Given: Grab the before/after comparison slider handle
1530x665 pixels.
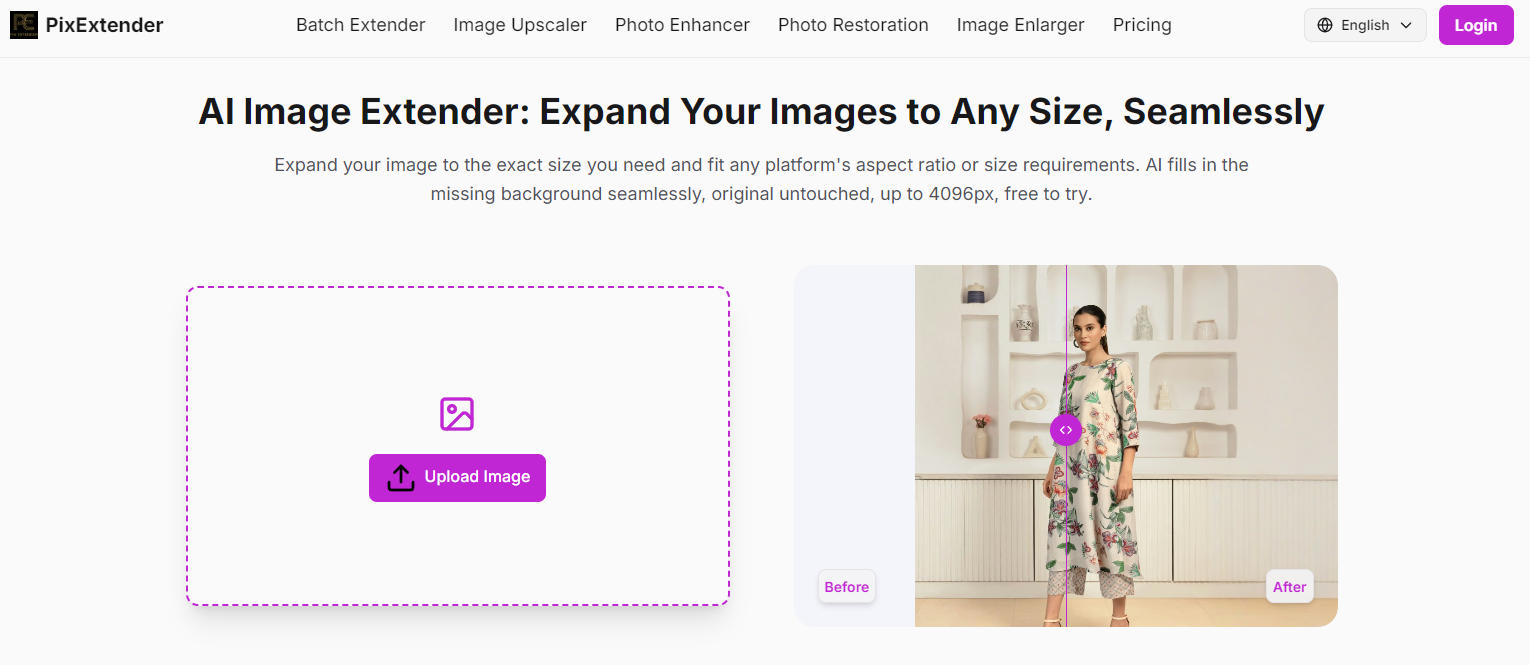Looking at the screenshot, I should pyautogui.click(x=1066, y=429).
